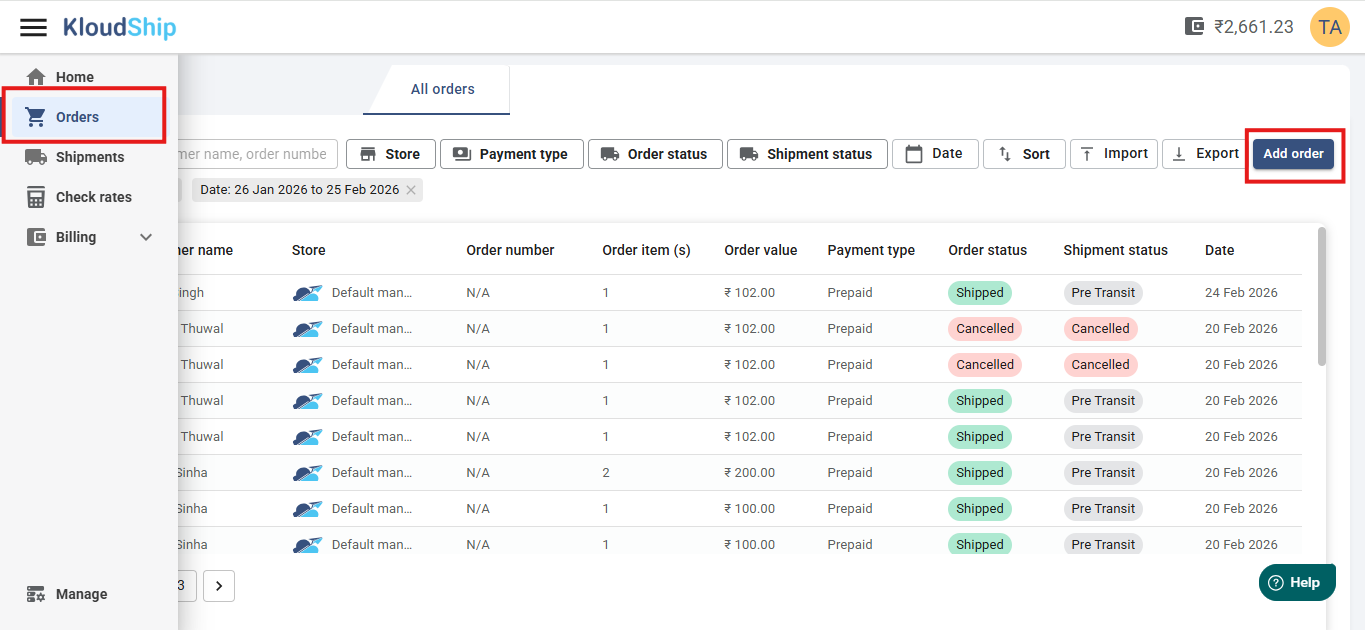Open the Manage settings section
Viewport: 1365px width, 630px height.
click(x=80, y=594)
